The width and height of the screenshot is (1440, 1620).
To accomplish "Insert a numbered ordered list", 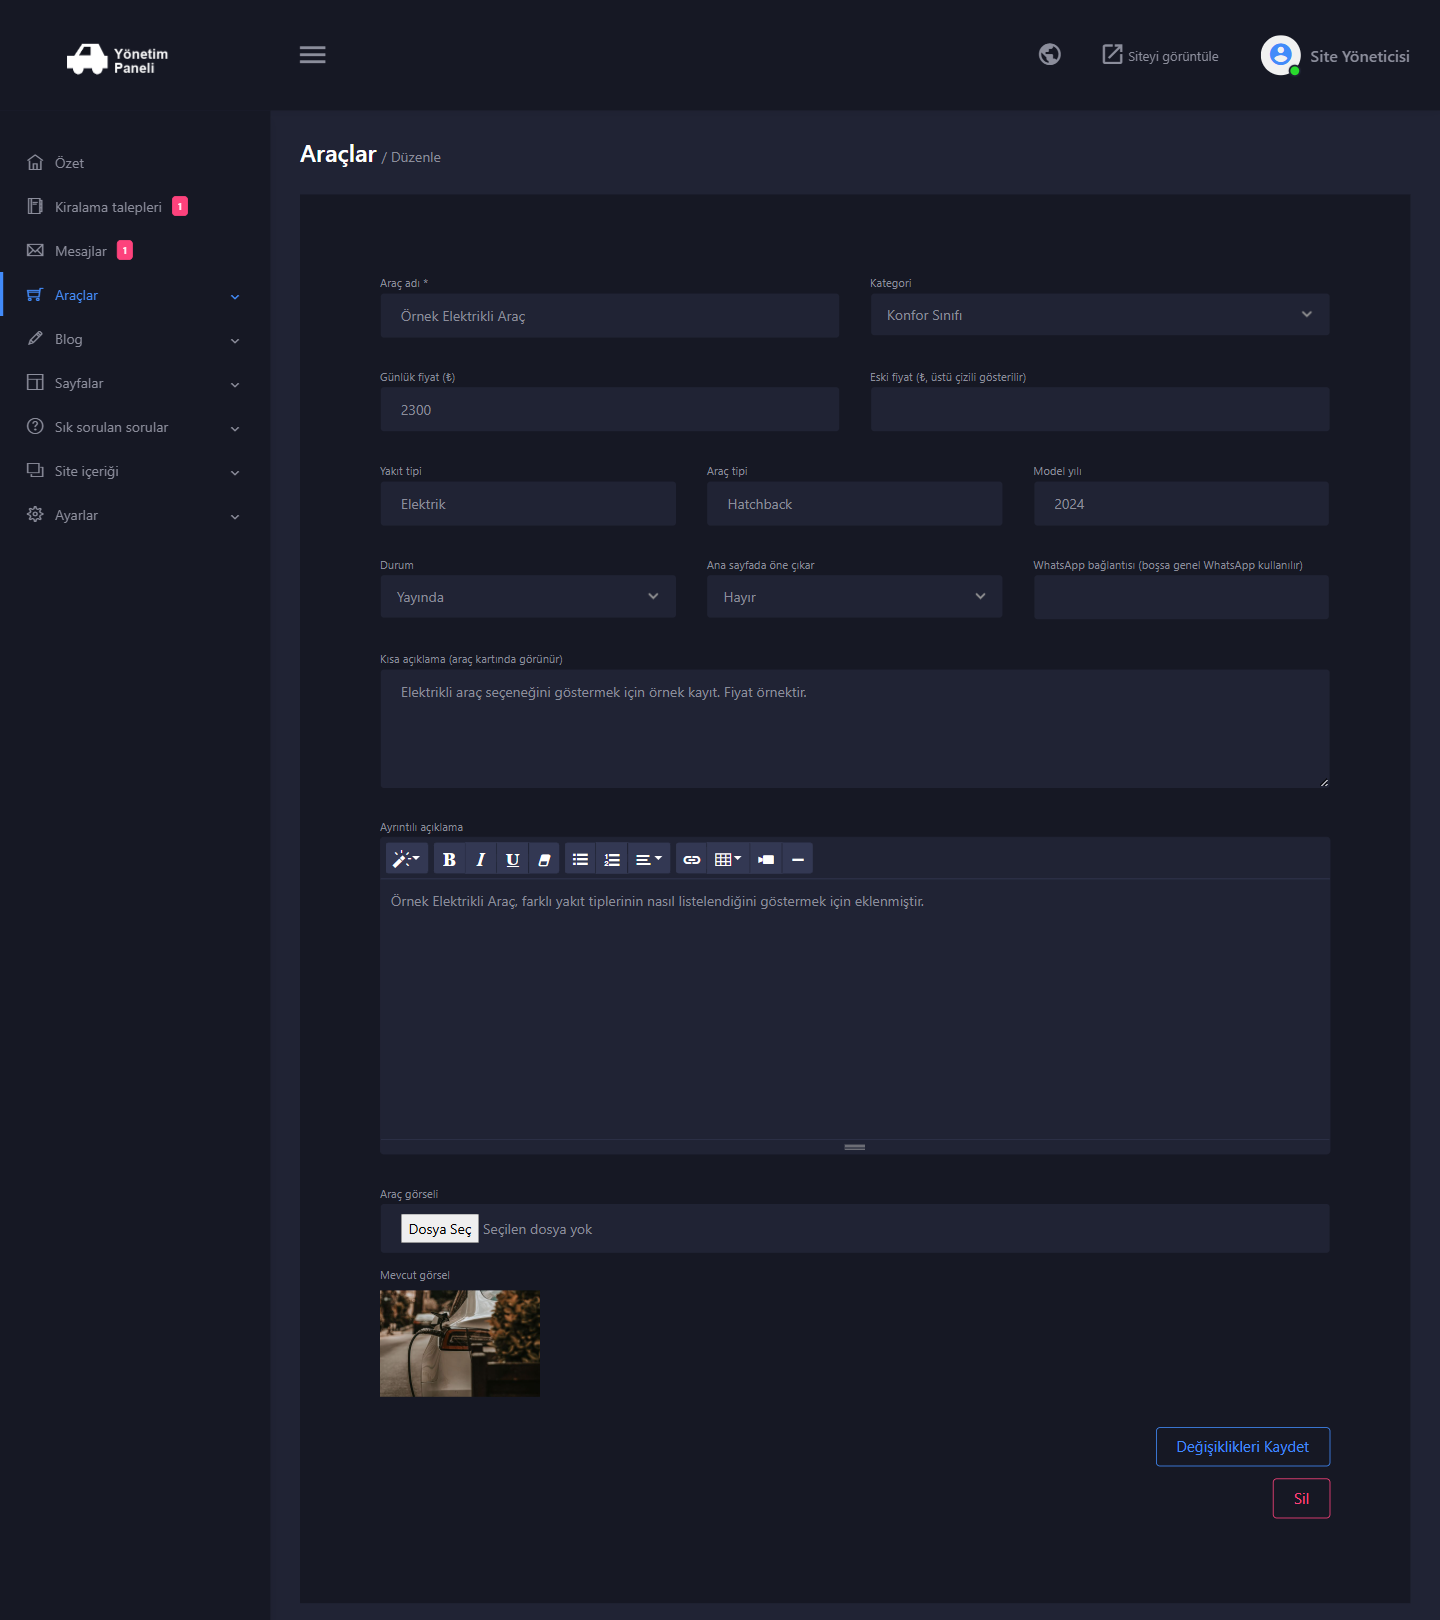I will (x=612, y=859).
